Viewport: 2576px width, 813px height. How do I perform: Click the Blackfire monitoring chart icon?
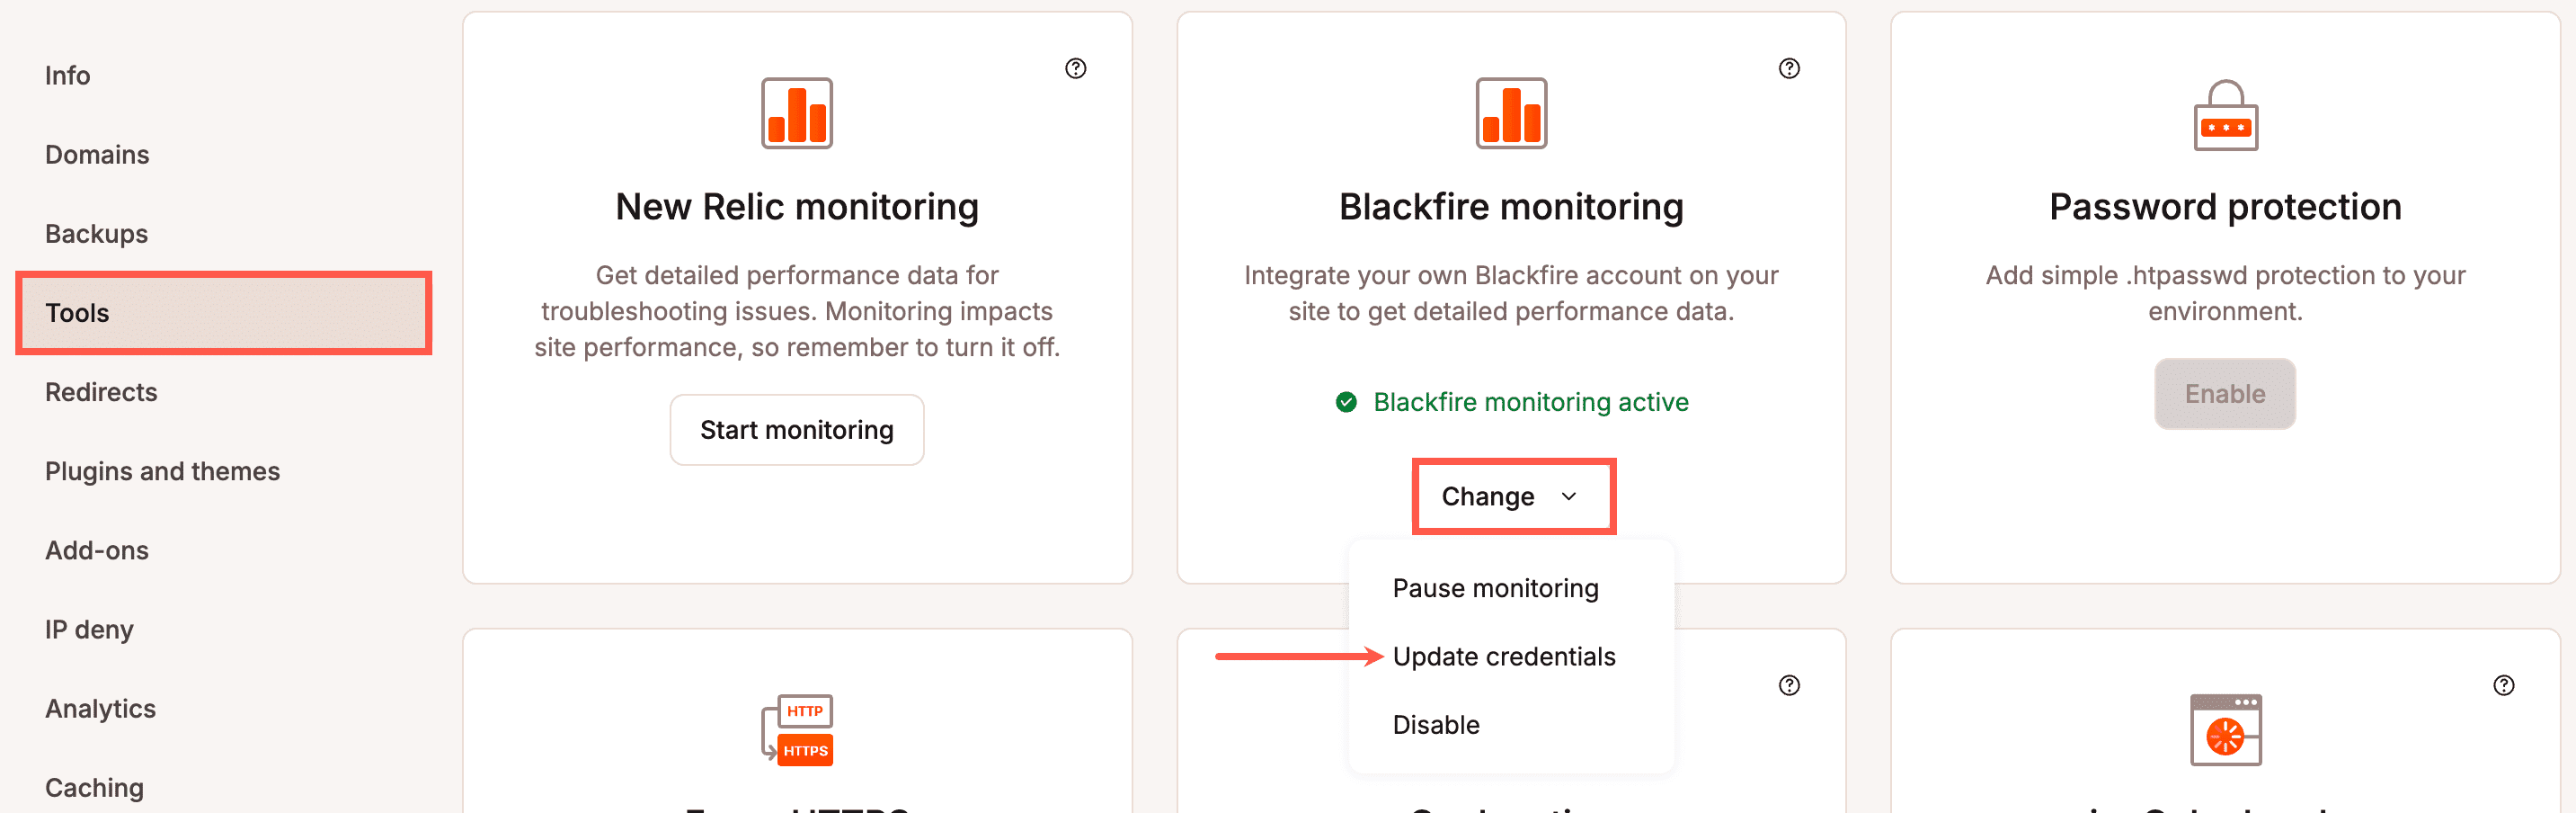1511,113
